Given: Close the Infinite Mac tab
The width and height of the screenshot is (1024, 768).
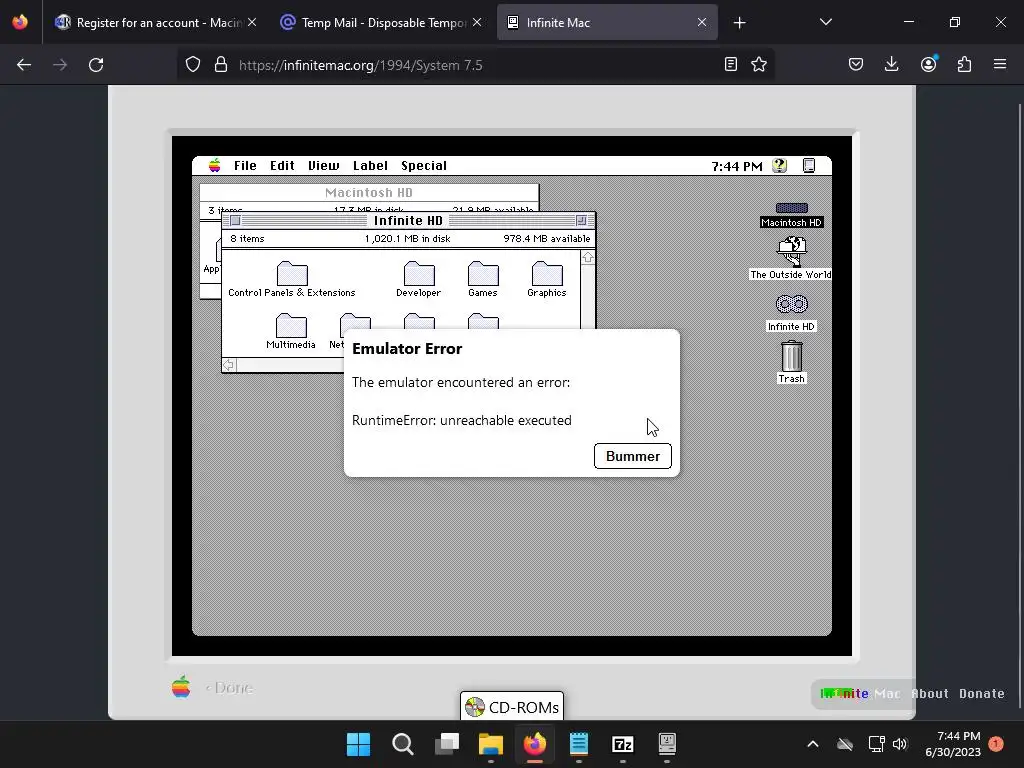Looking at the screenshot, I should 701,22.
